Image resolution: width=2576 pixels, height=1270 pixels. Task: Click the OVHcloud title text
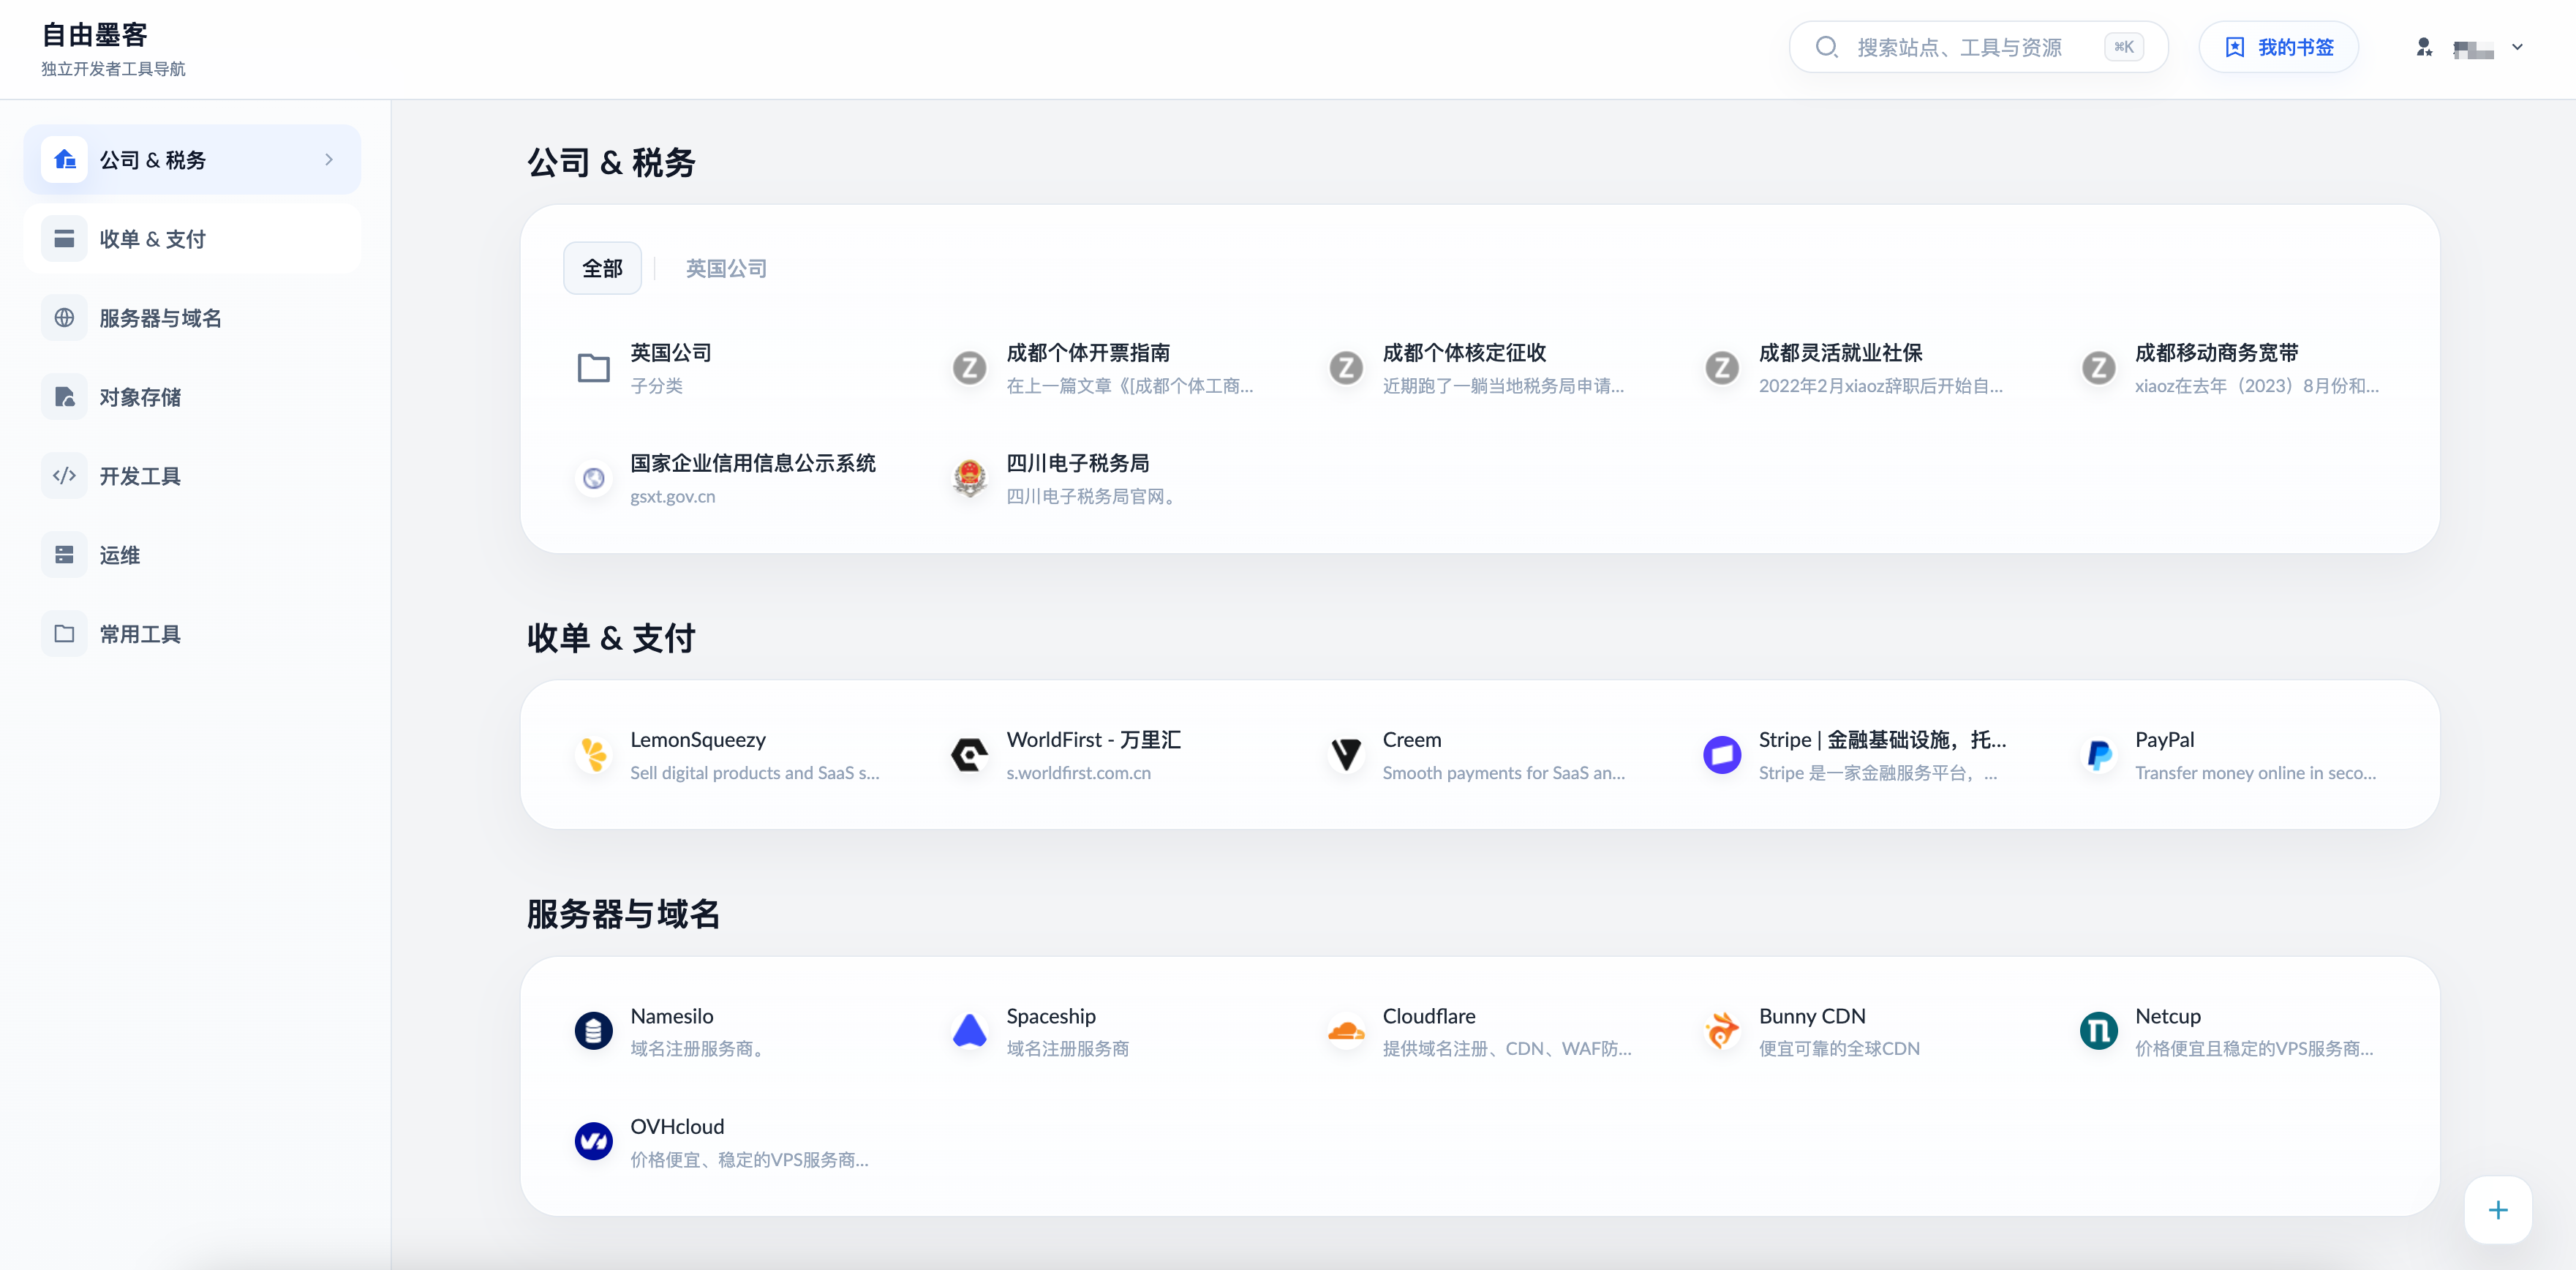677,1127
